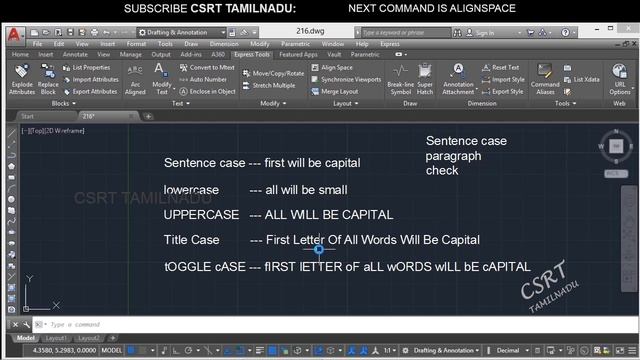
Task: Click the ViewCube top face
Action: coord(616,146)
